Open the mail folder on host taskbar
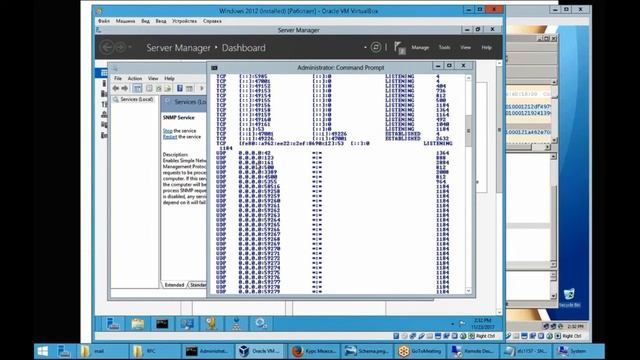The image size is (640, 360). click(x=102, y=351)
